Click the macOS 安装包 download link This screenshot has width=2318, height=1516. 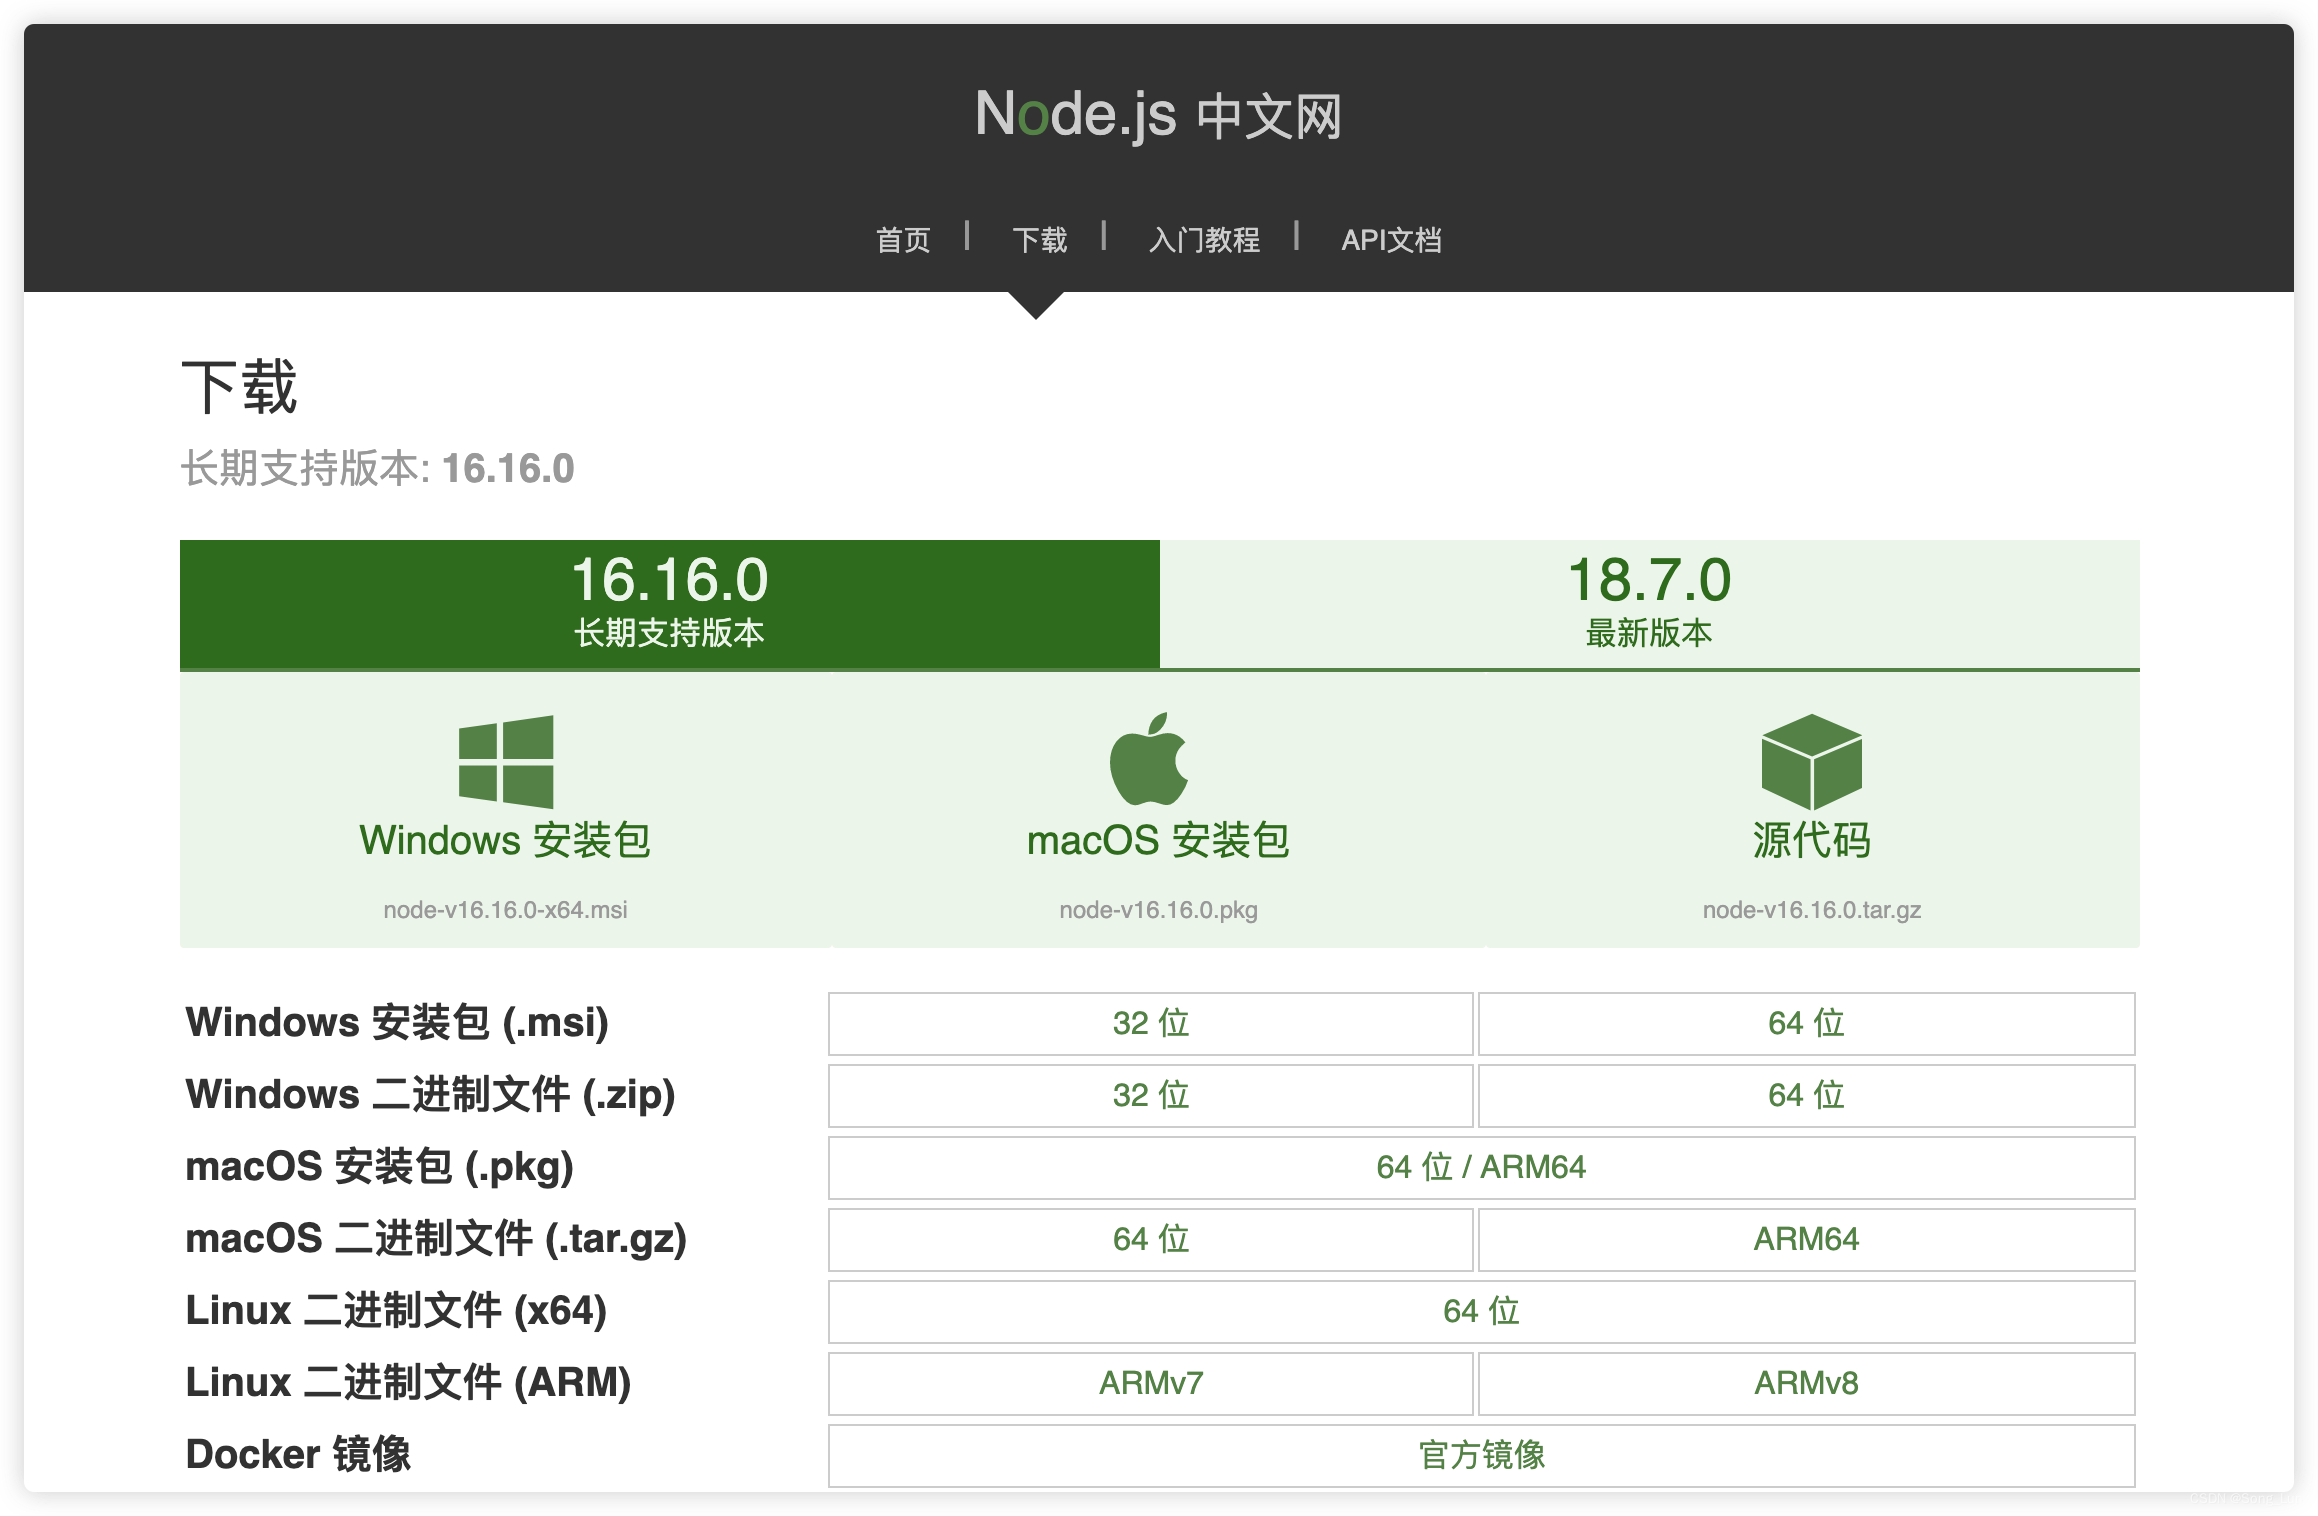tap(1158, 840)
